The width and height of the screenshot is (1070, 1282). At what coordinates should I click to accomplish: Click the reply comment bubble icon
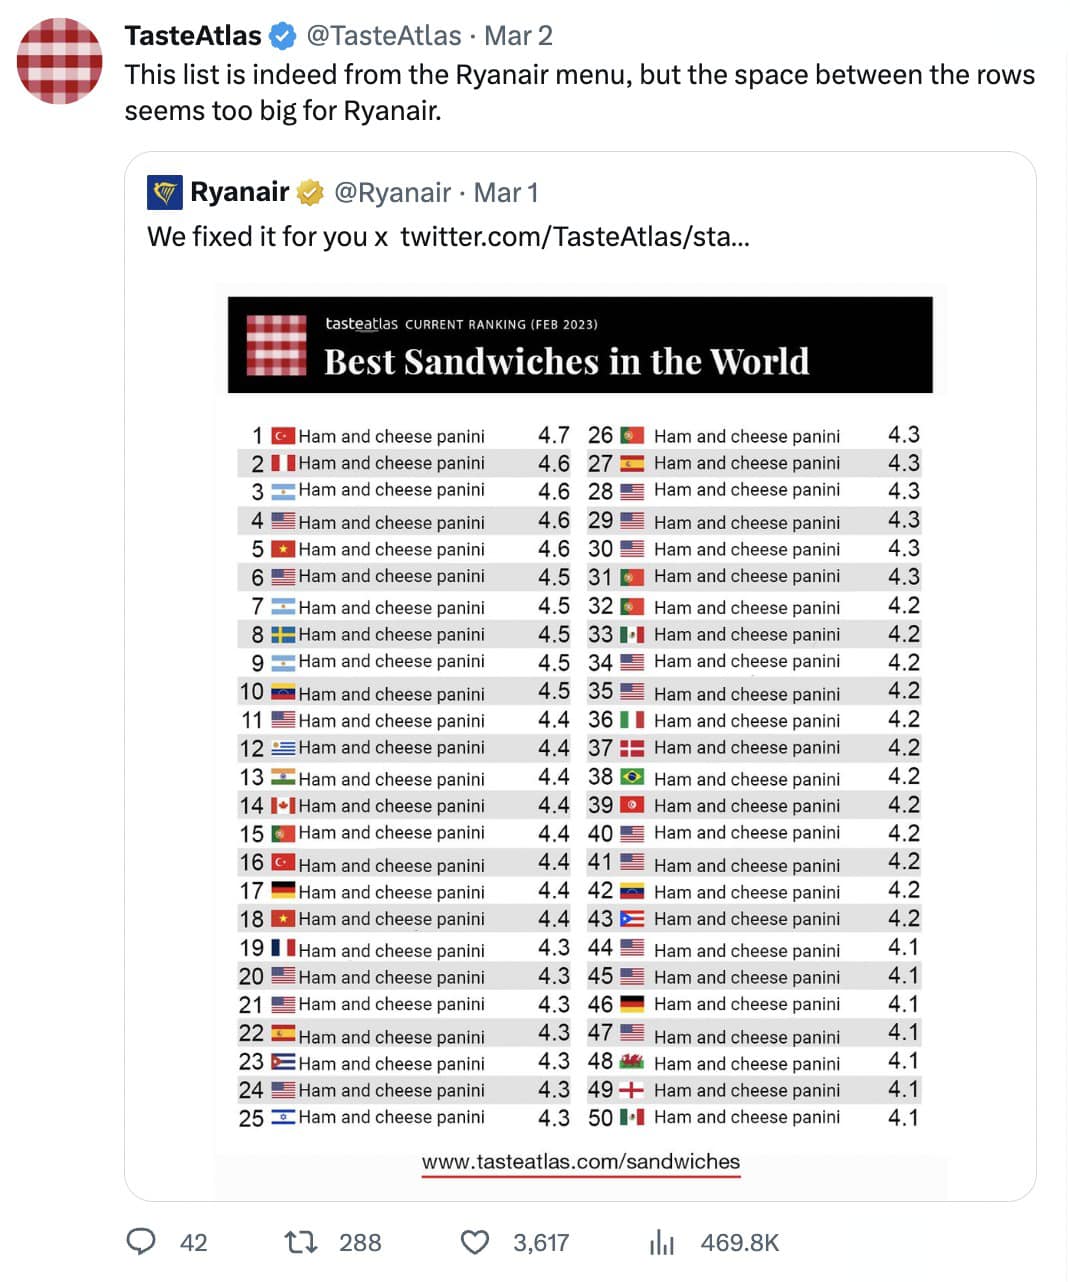141,1242
